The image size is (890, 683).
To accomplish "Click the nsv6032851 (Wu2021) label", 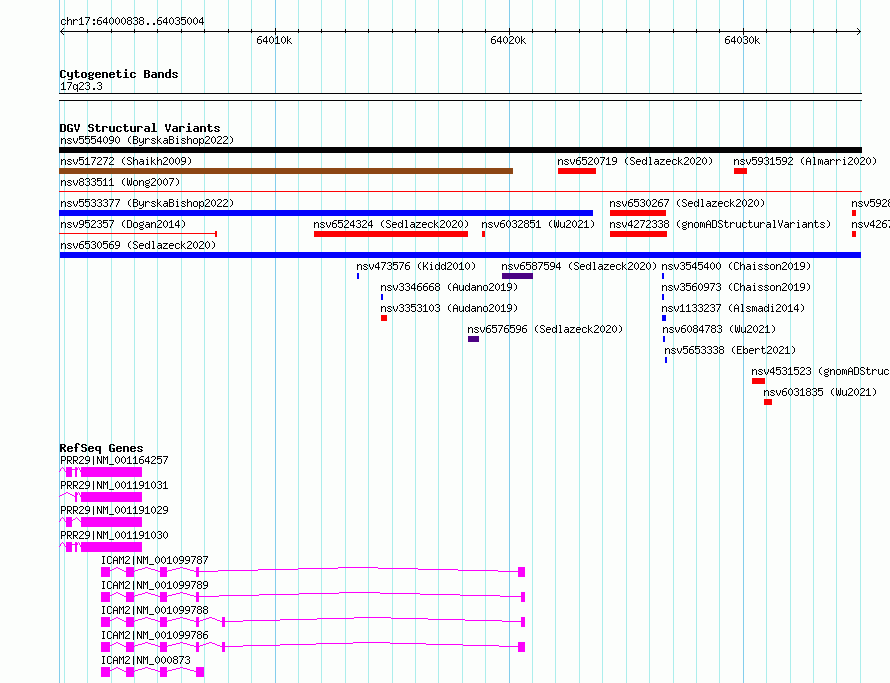I will click(x=538, y=224).
